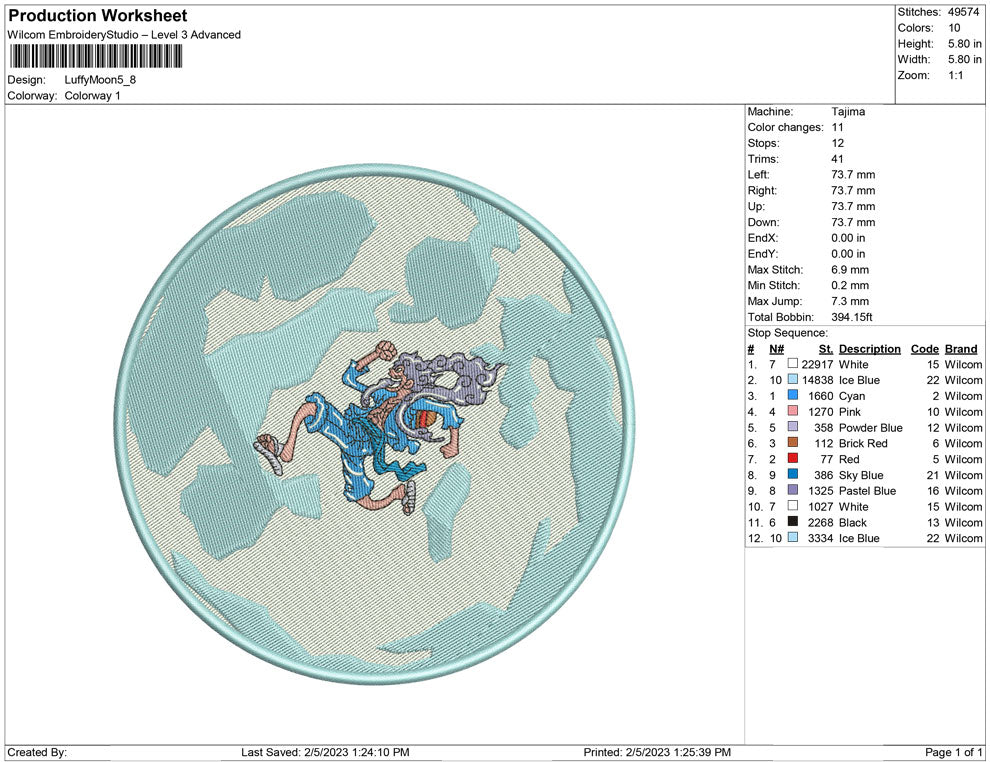990x762 pixels.
Task: Select the Black thread color swatch
Action: 793,522
